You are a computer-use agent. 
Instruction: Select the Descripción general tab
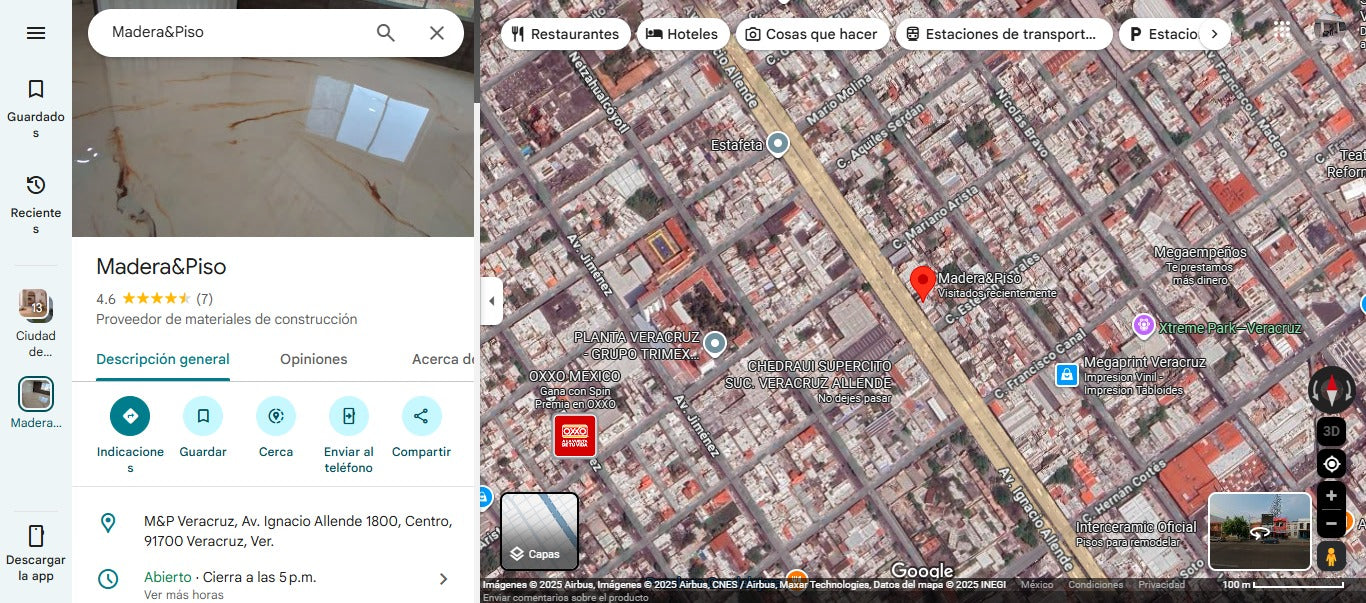pos(163,359)
